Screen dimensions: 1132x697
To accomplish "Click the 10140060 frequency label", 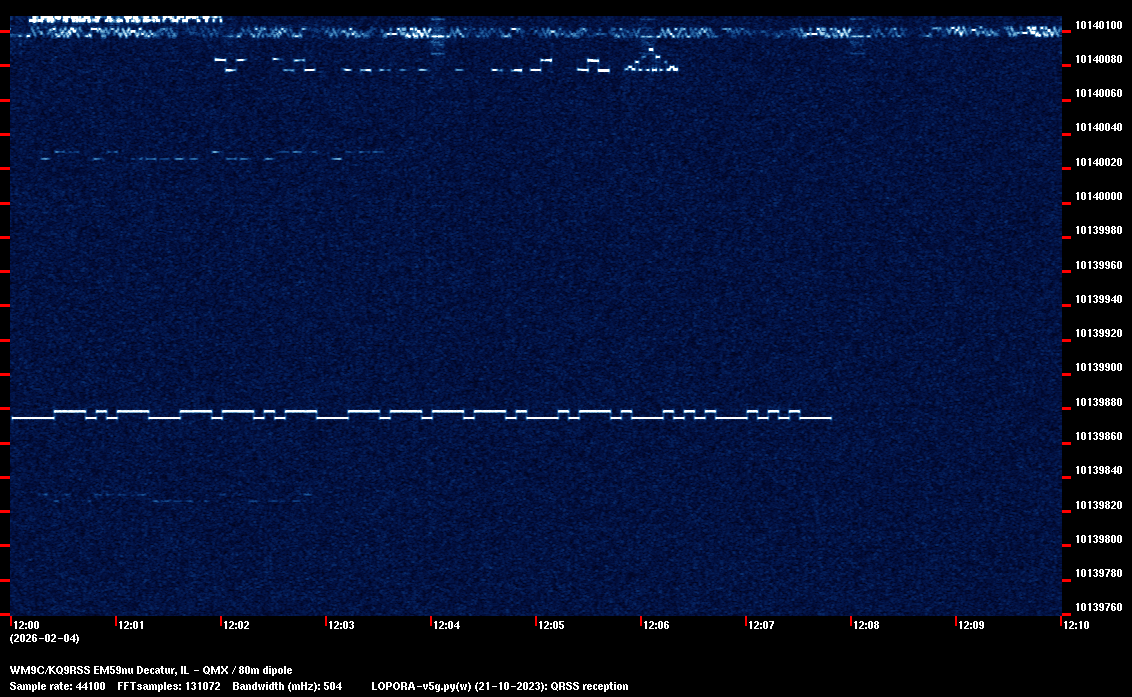I will [1099, 93].
